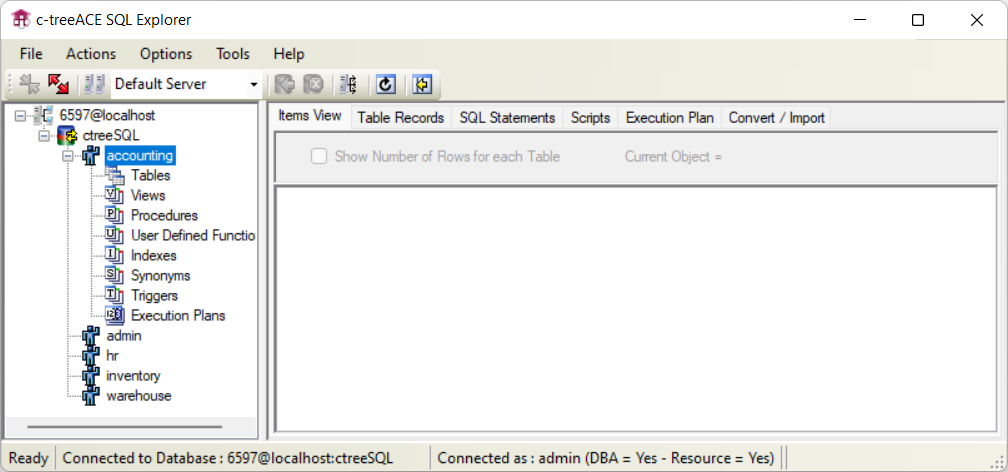
Task: Click the Views node icon
Action: click(114, 195)
